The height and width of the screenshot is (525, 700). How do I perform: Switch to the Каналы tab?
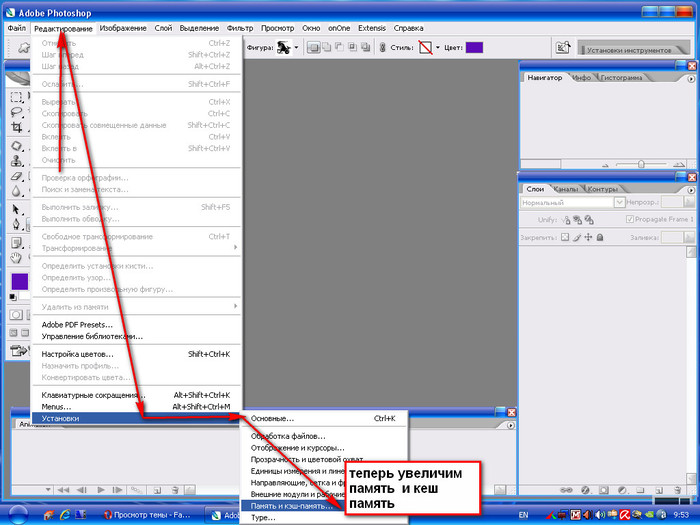[566, 189]
